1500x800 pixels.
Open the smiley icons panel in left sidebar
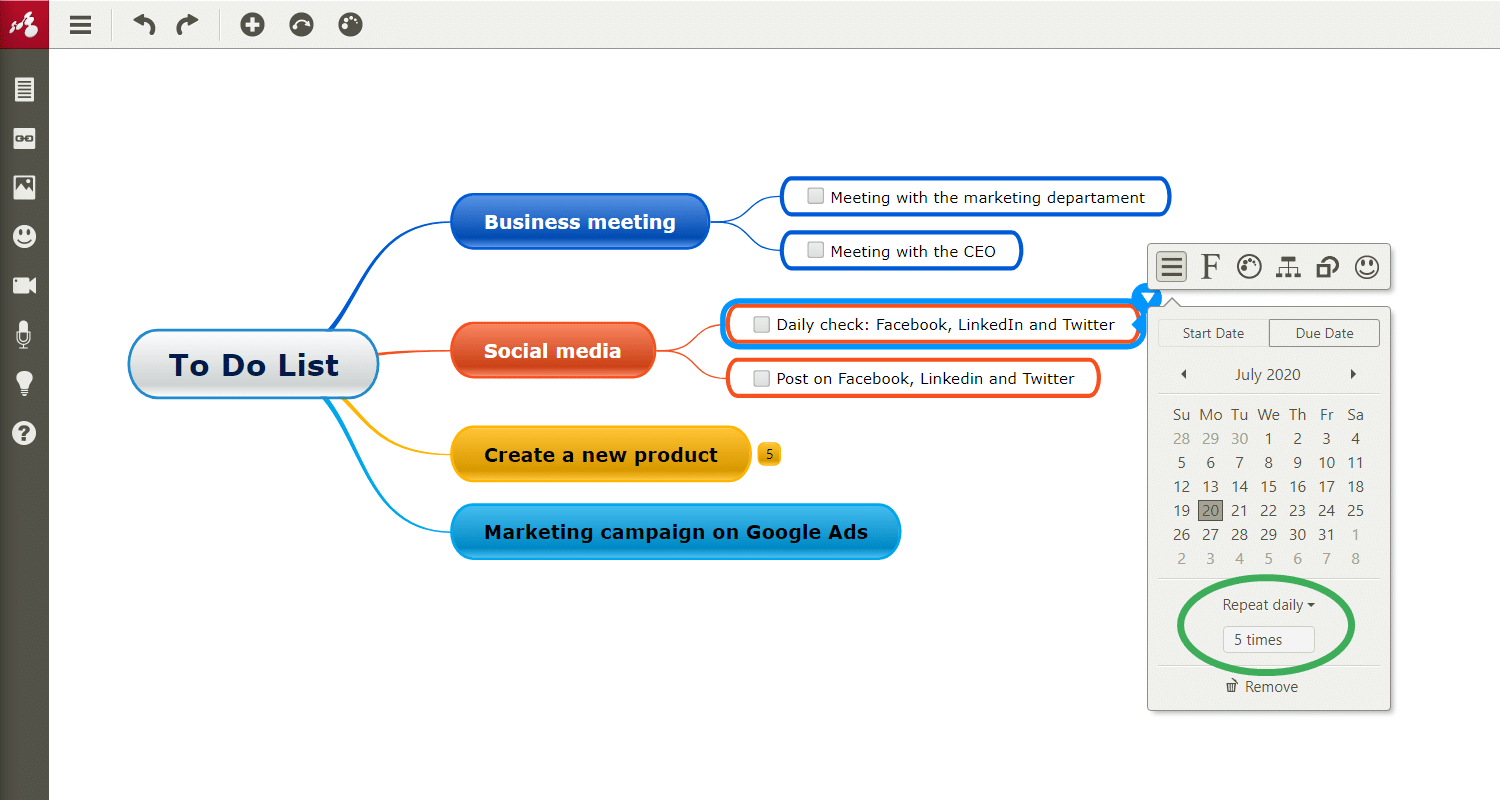[x=24, y=236]
